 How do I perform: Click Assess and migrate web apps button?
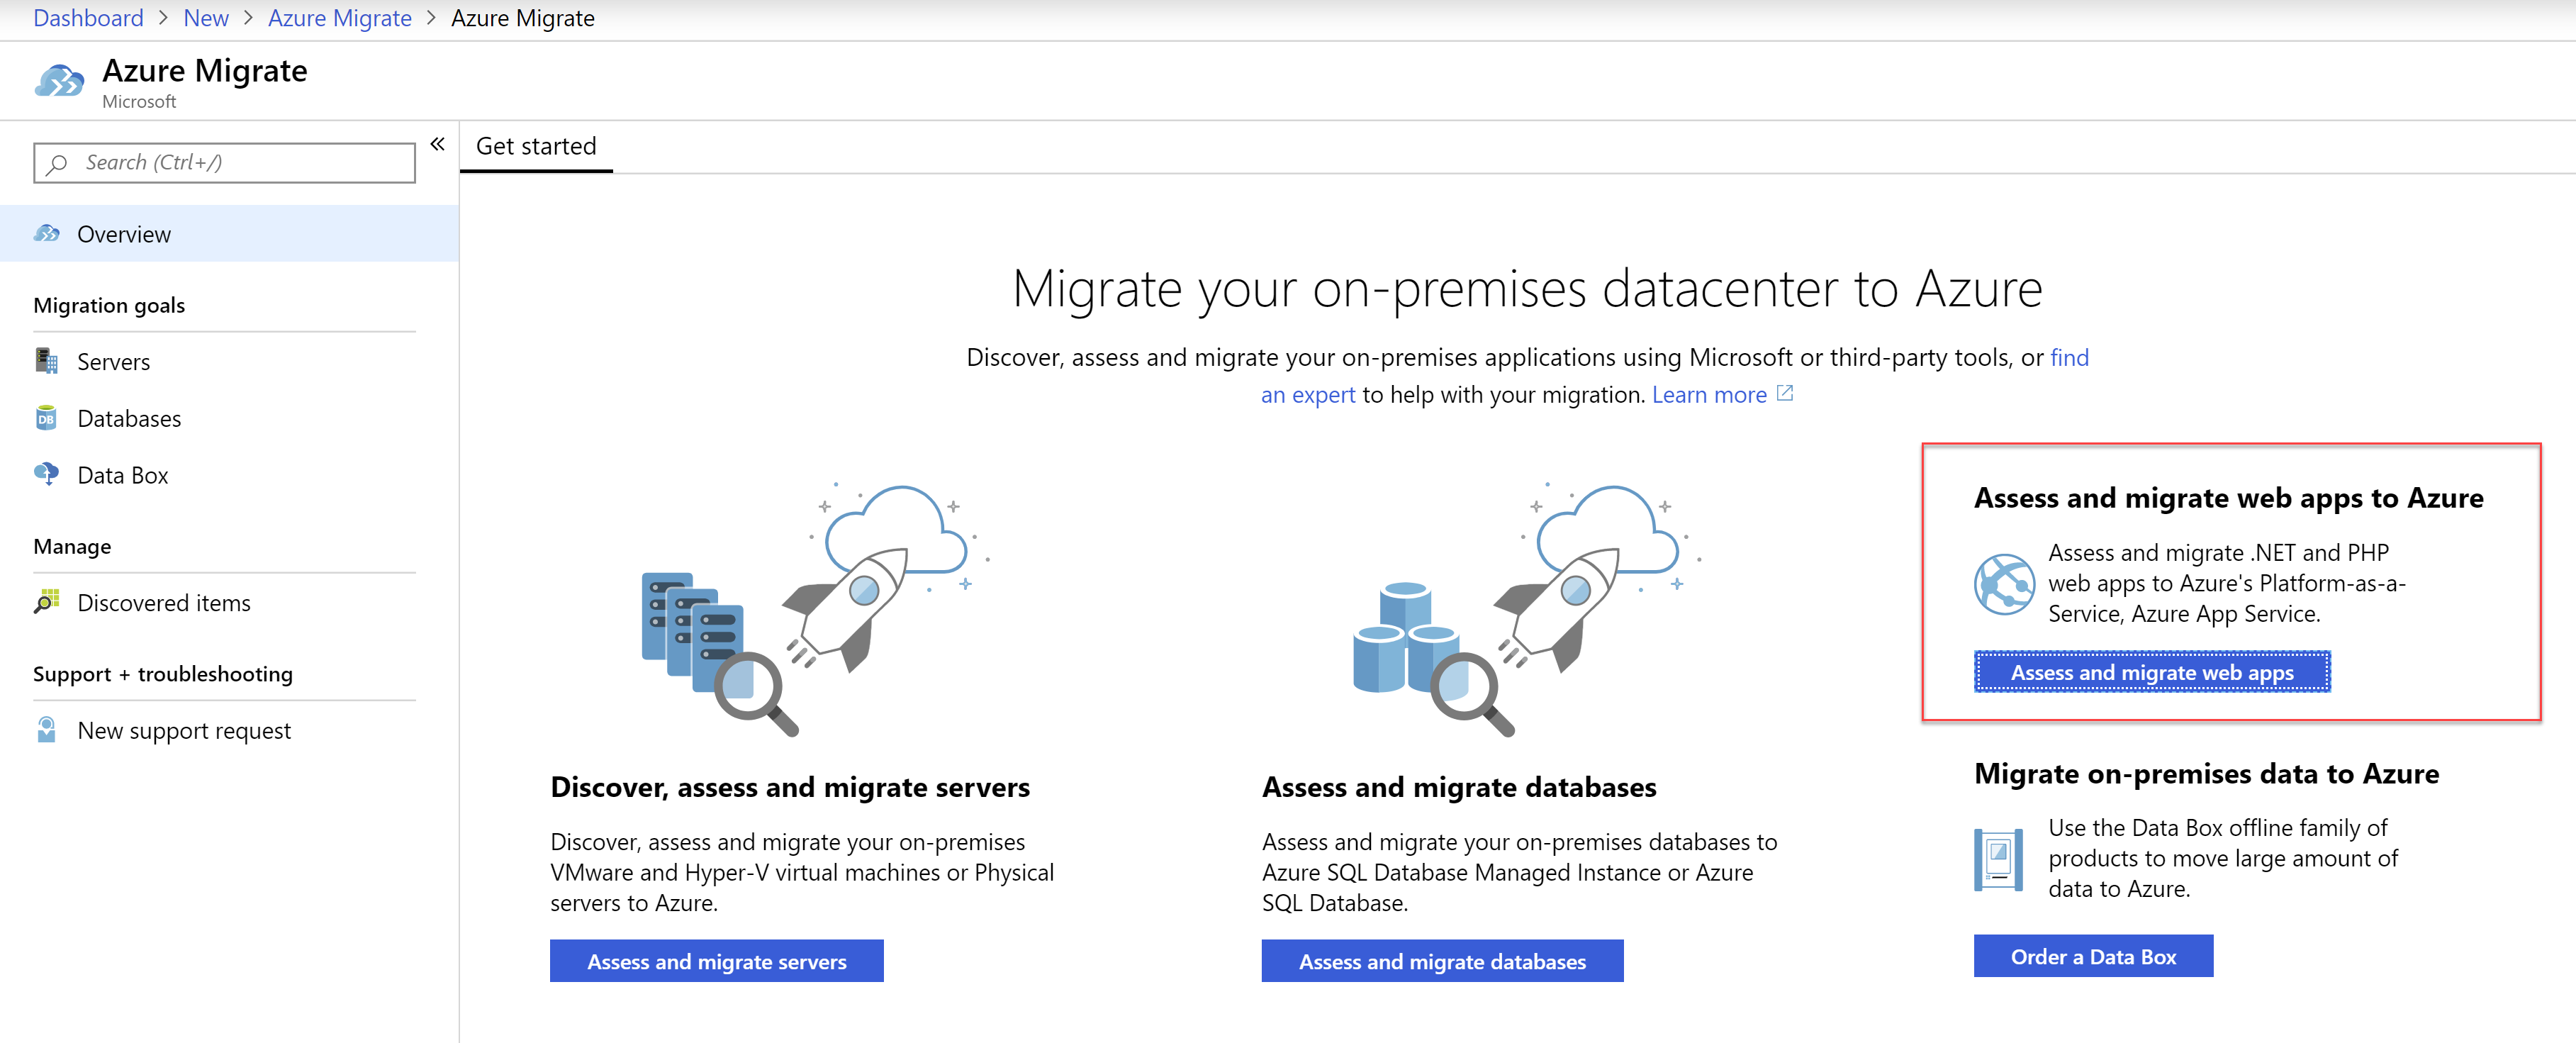[x=2152, y=672]
